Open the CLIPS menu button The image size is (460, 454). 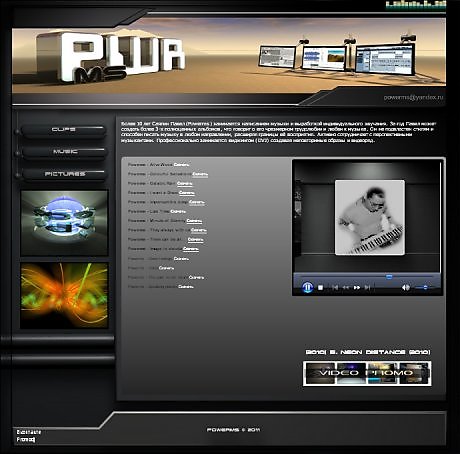(64, 130)
